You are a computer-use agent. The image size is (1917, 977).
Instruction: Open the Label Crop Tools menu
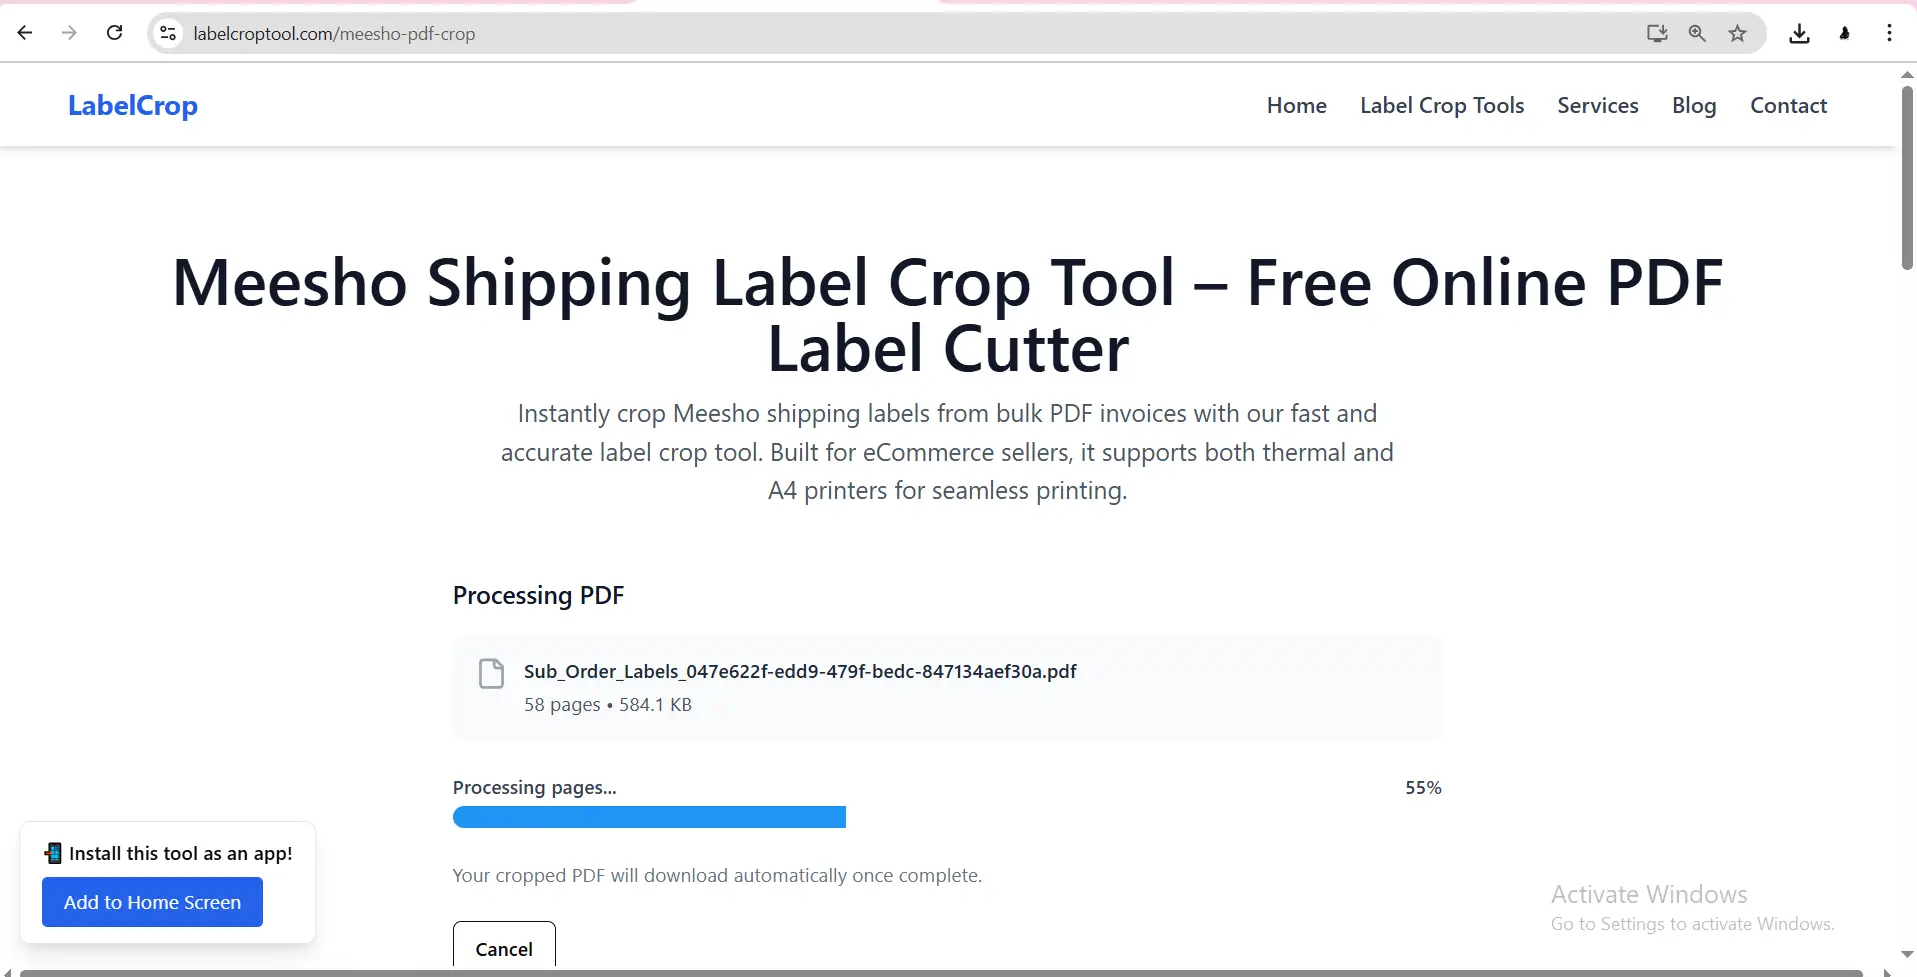click(1442, 105)
